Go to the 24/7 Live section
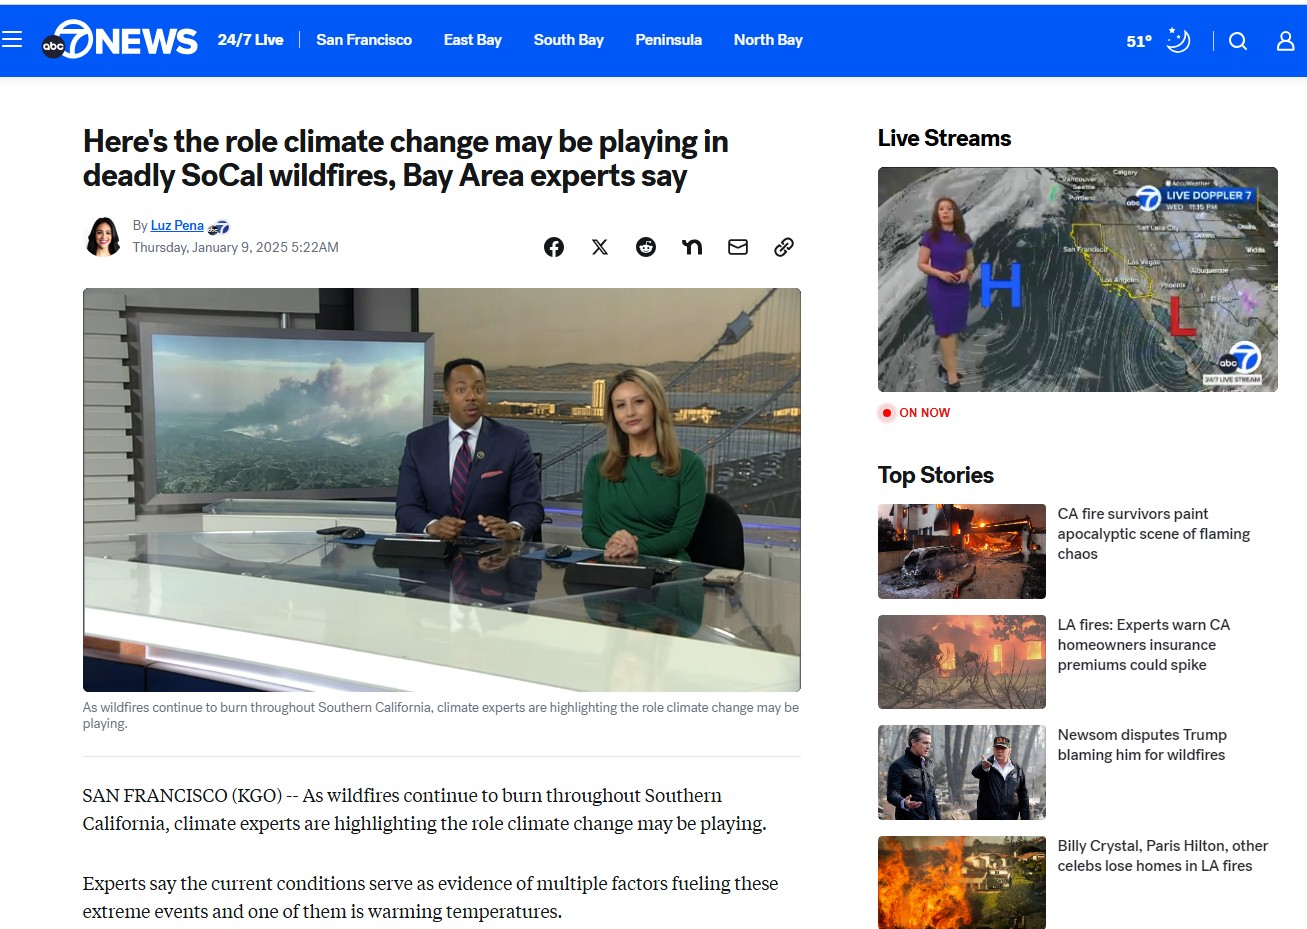Screen dimensions: 1307x929 (x=250, y=40)
